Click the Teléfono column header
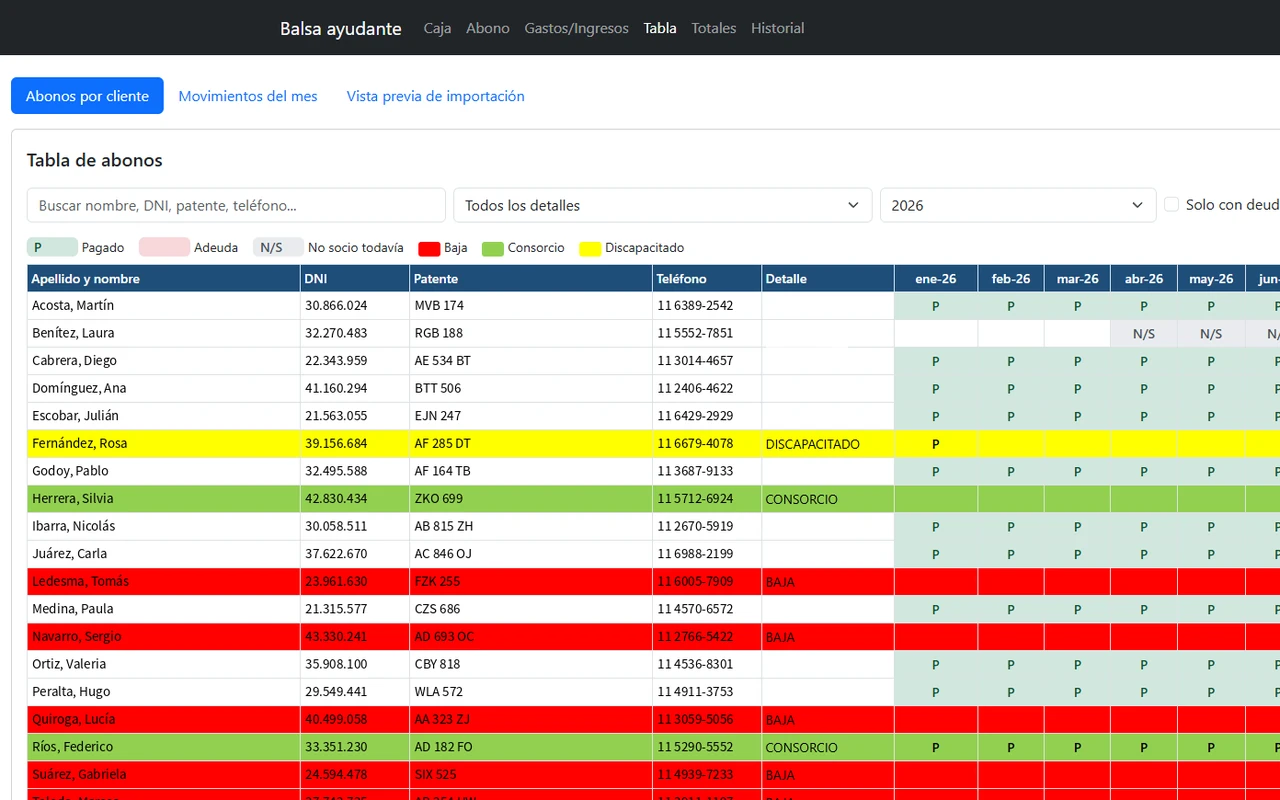Image resolution: width=1280 pixels, height=800 pixels. pos(707,278)
